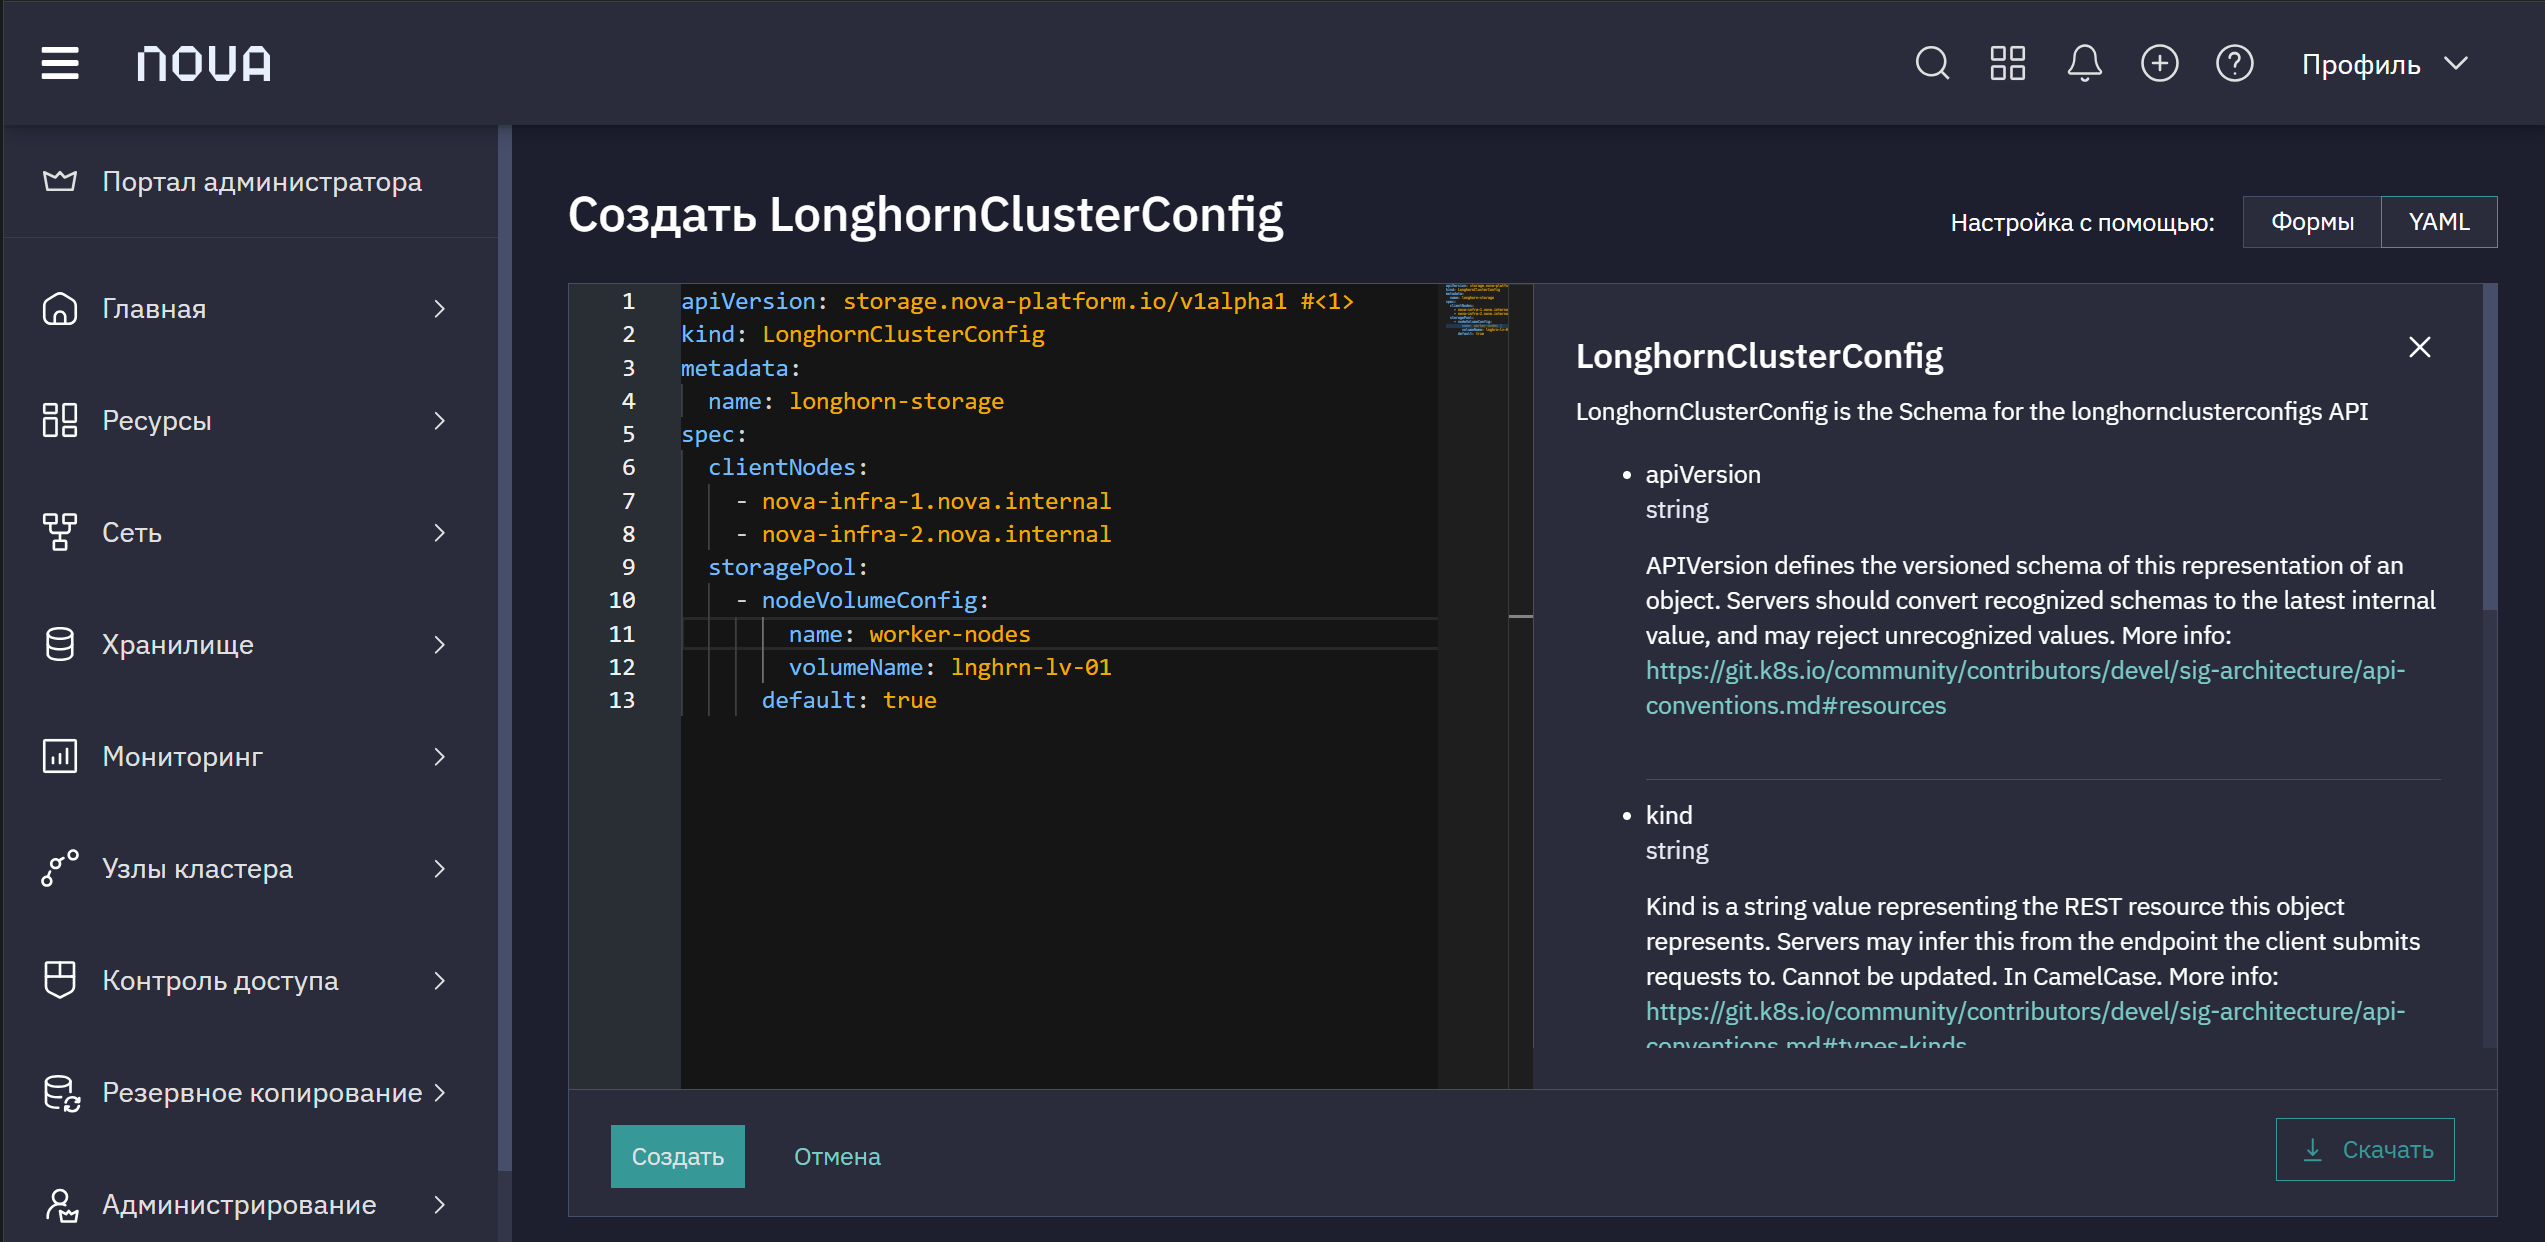The width and height of the screenshot is (2545, 1242).
Task: Click the 'storagePool:' line
Action: (x=788, y=567)
